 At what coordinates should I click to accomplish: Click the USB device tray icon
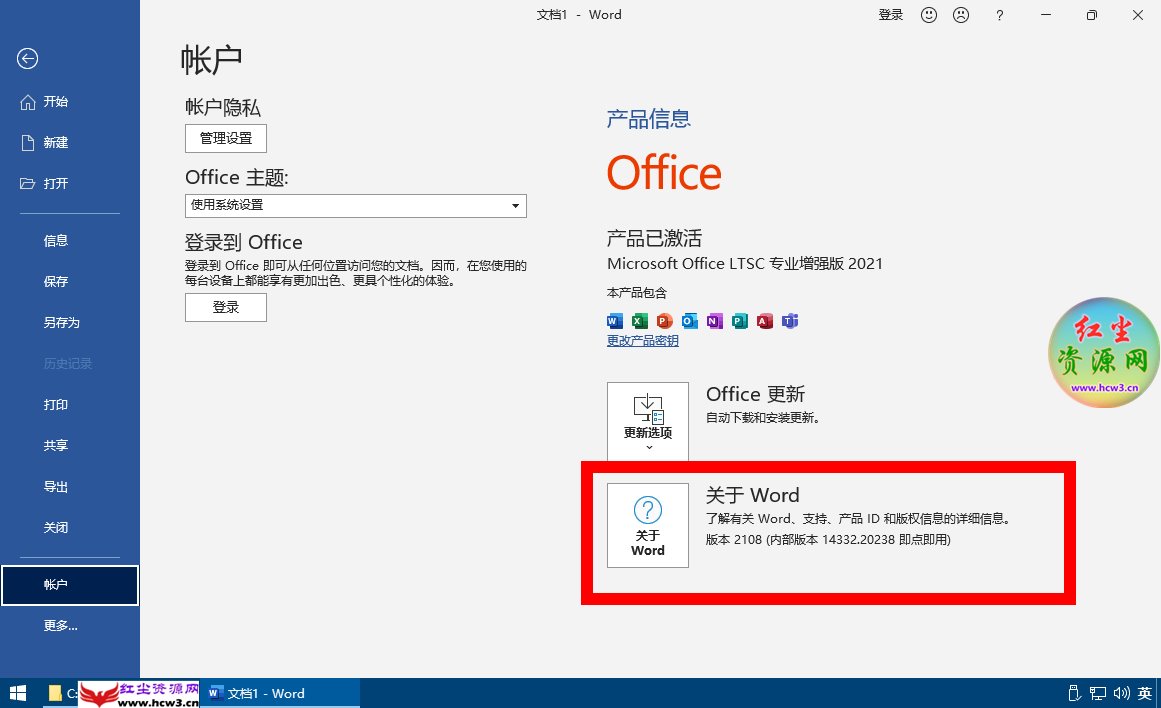[x=1075, y=693]
